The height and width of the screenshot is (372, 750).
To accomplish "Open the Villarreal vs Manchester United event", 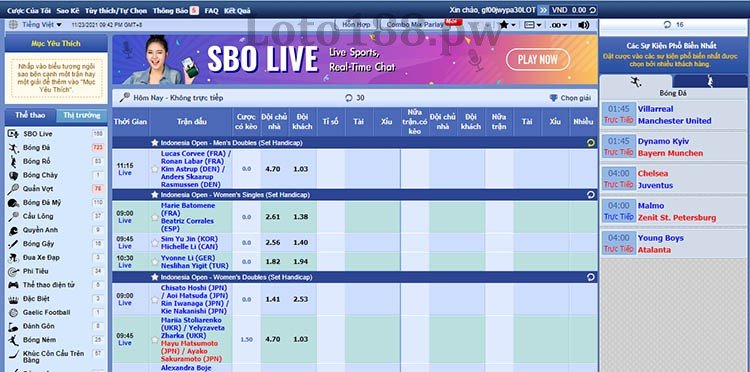I will 673,115.
